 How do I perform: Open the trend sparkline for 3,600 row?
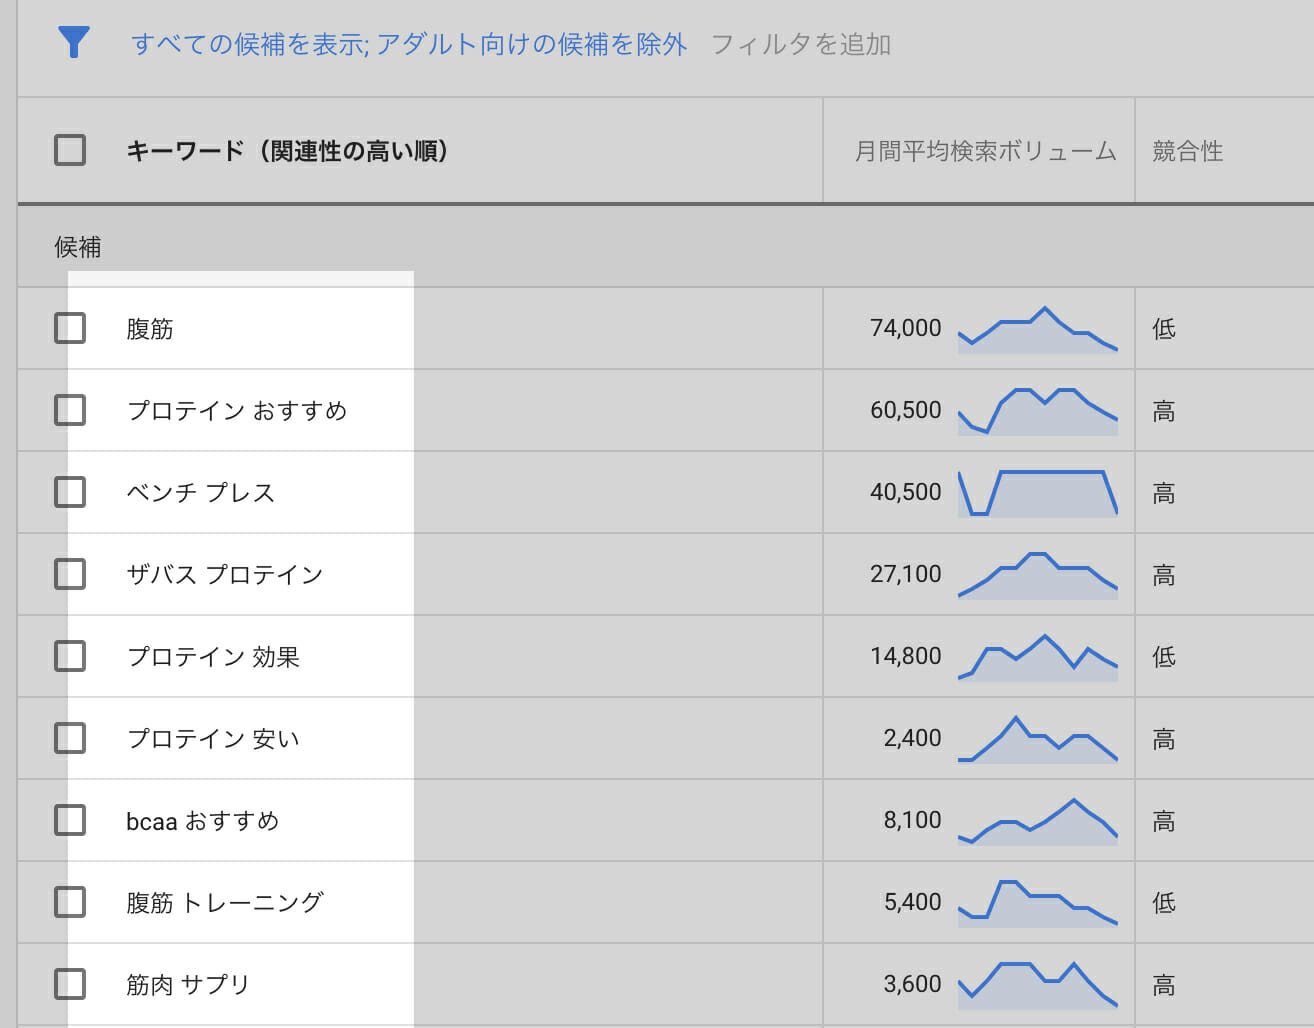tap(1038, 985)
